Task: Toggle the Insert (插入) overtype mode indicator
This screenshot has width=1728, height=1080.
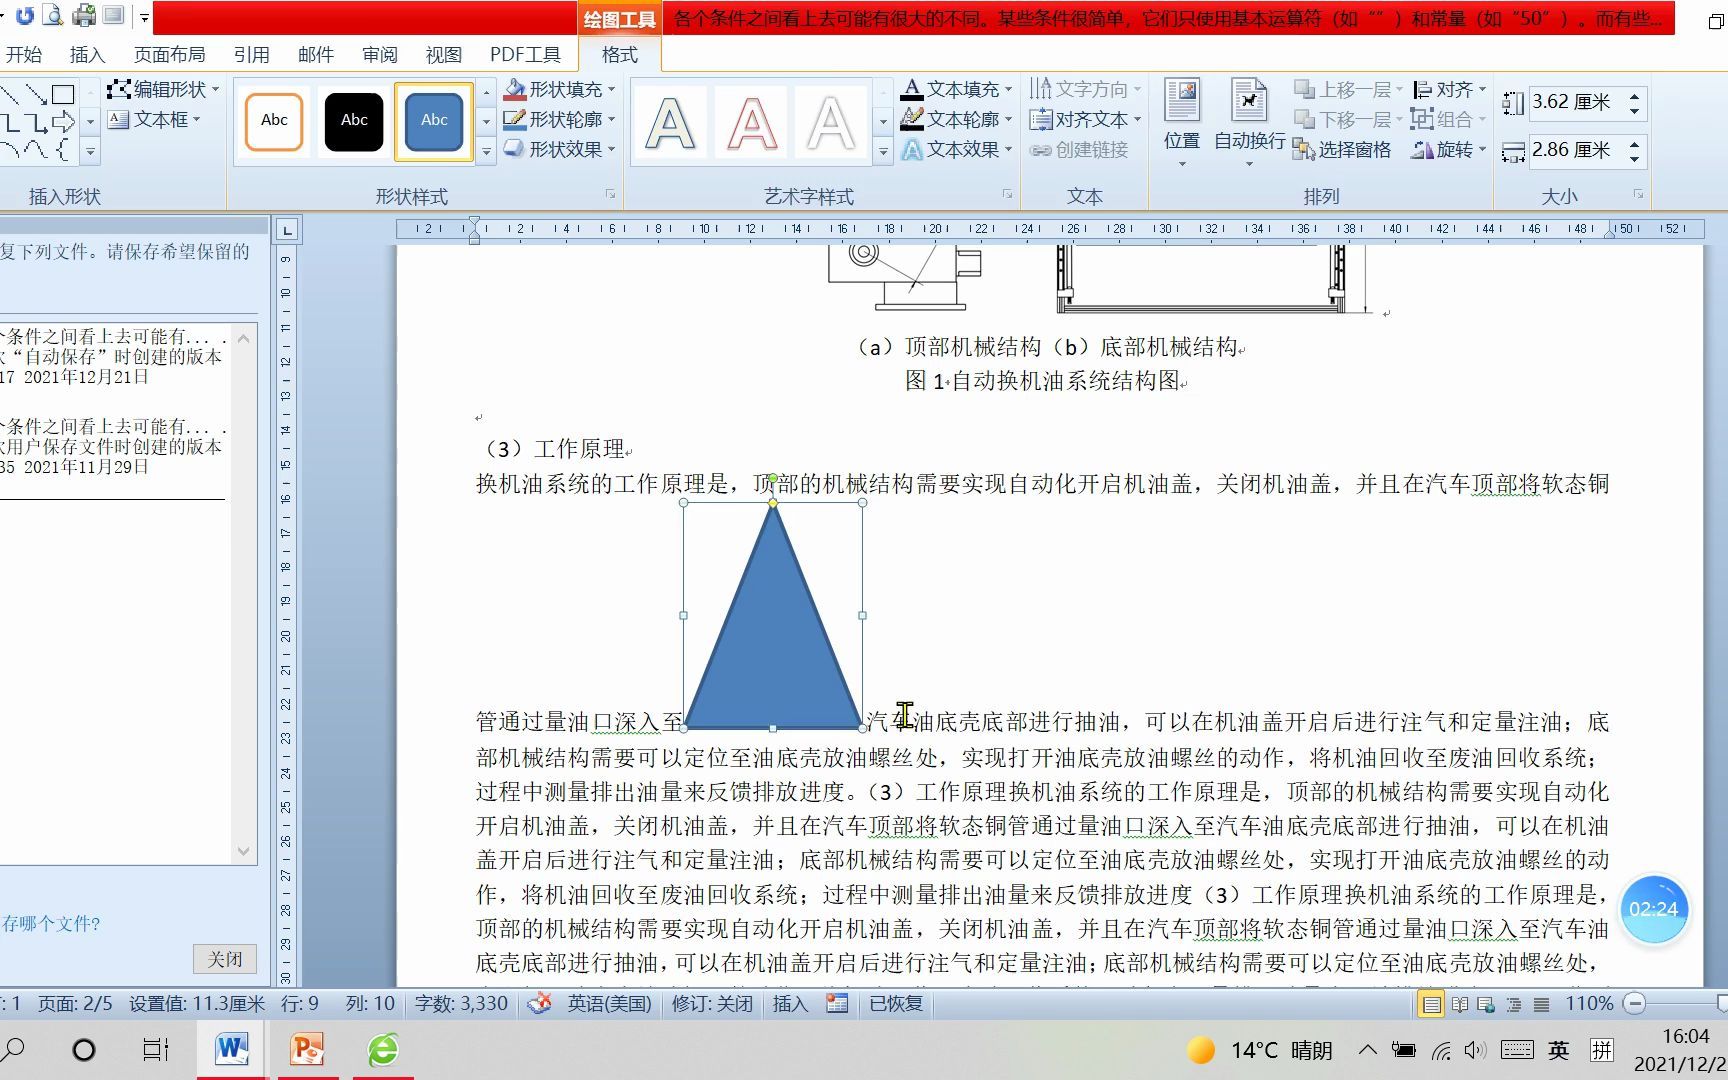Action: [x=790, y=1003]
